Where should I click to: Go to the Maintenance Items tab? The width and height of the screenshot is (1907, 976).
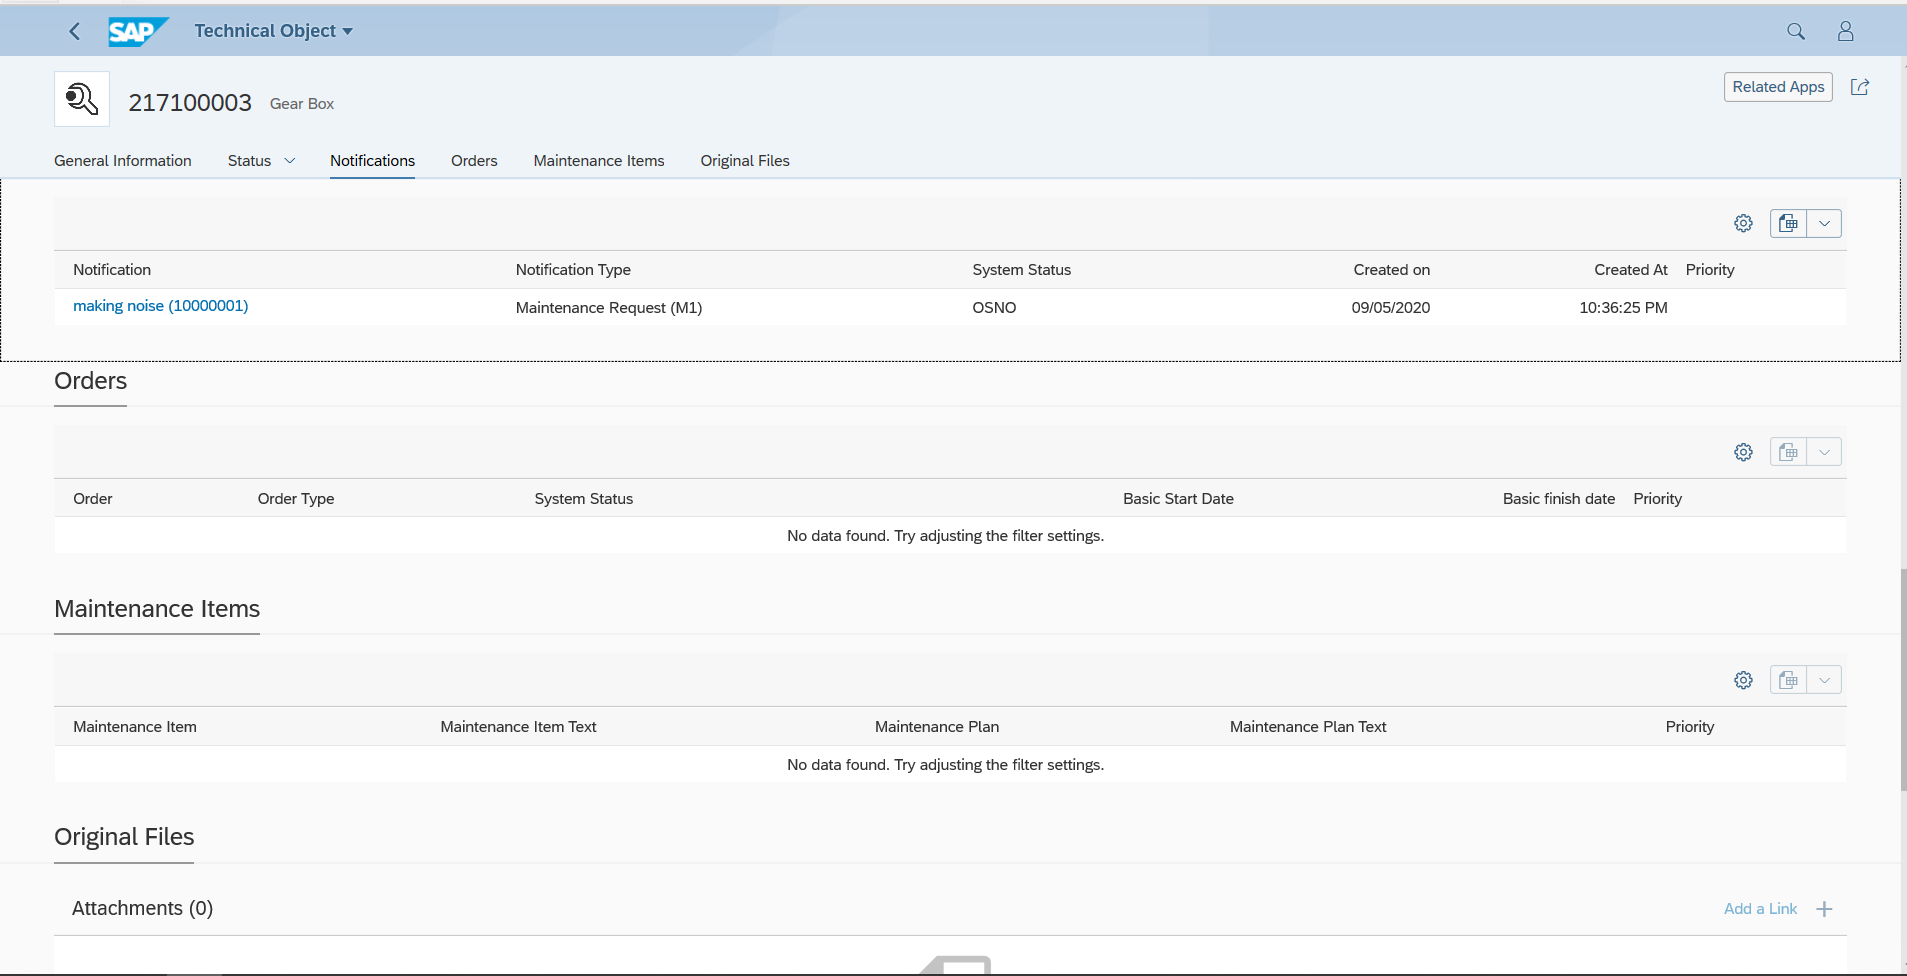(598, 161)
